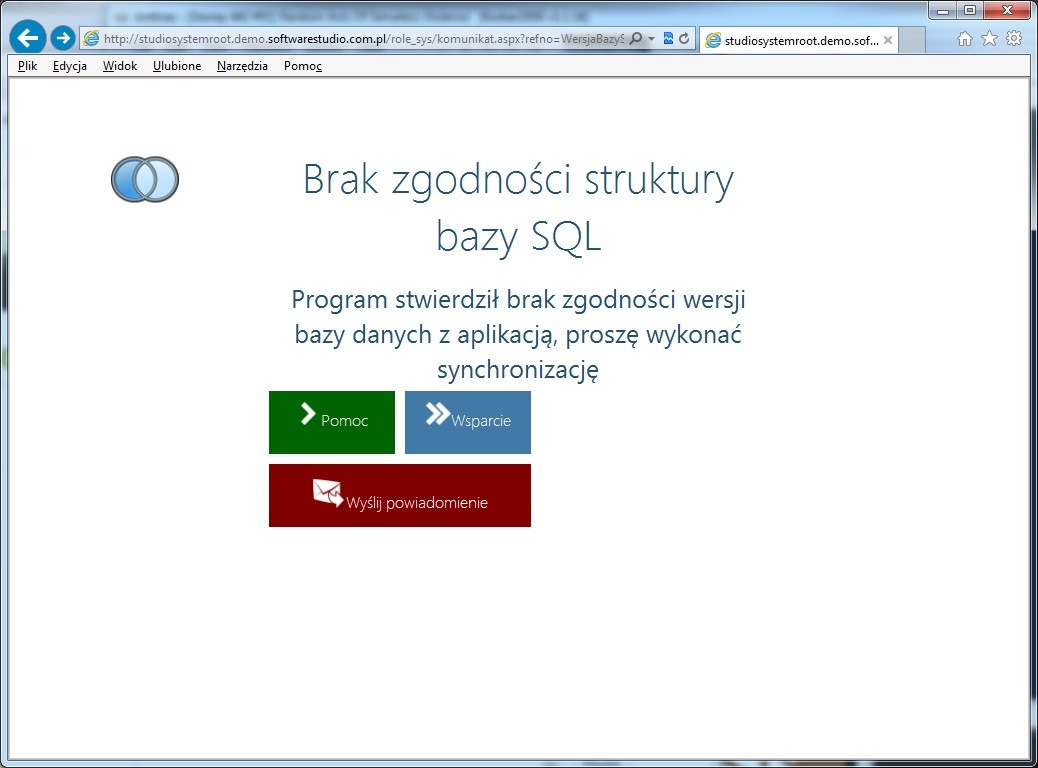This screenshot has width=1038, height=768.
Task: Click the double-chevron icon on Wsparcie tile
Action: pos(438,414)
